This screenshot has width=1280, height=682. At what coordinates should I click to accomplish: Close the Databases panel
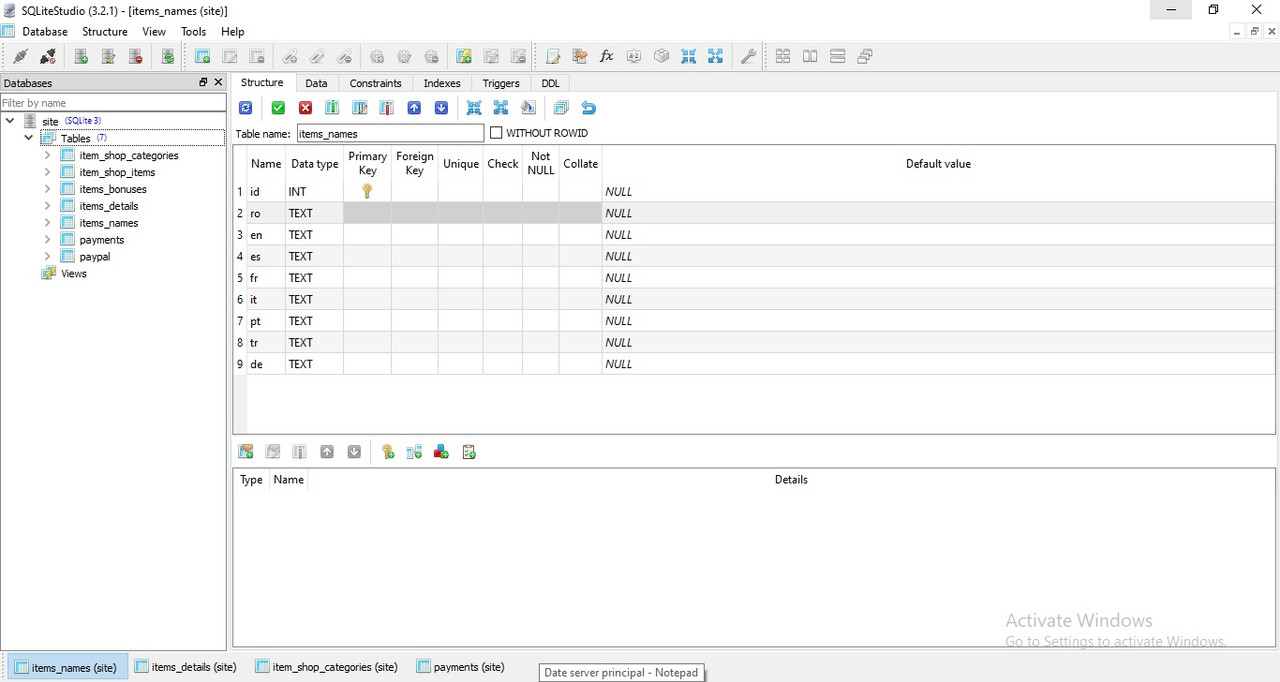[x=218, y=83]
